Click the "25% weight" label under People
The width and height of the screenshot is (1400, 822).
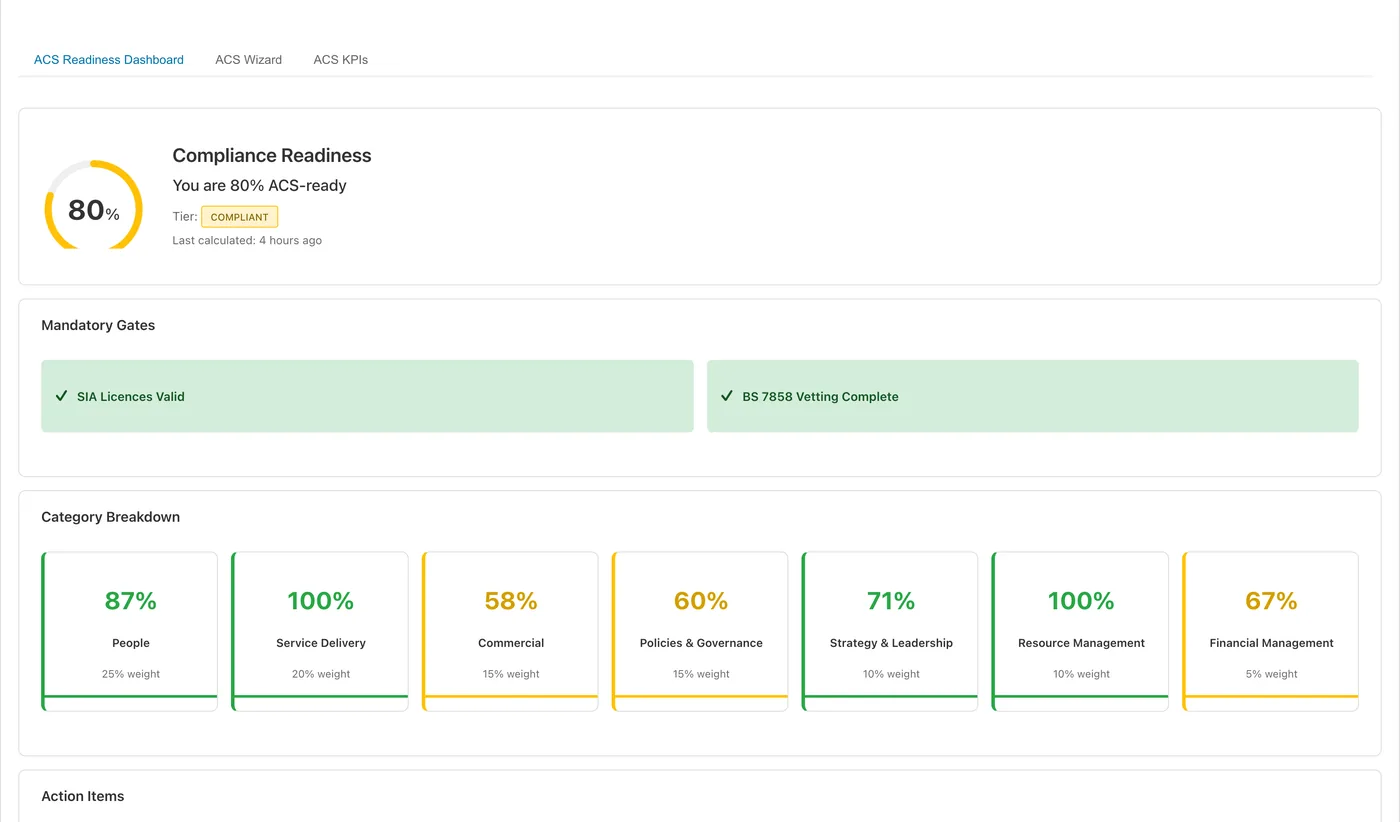(x=131, y=674)
